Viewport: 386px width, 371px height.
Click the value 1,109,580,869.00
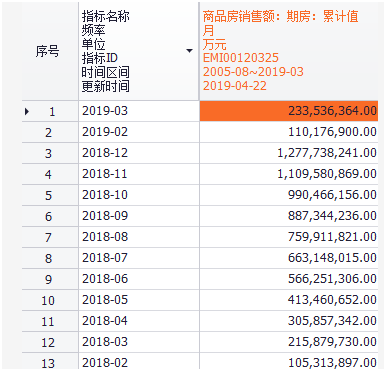(x=327, y=174)
